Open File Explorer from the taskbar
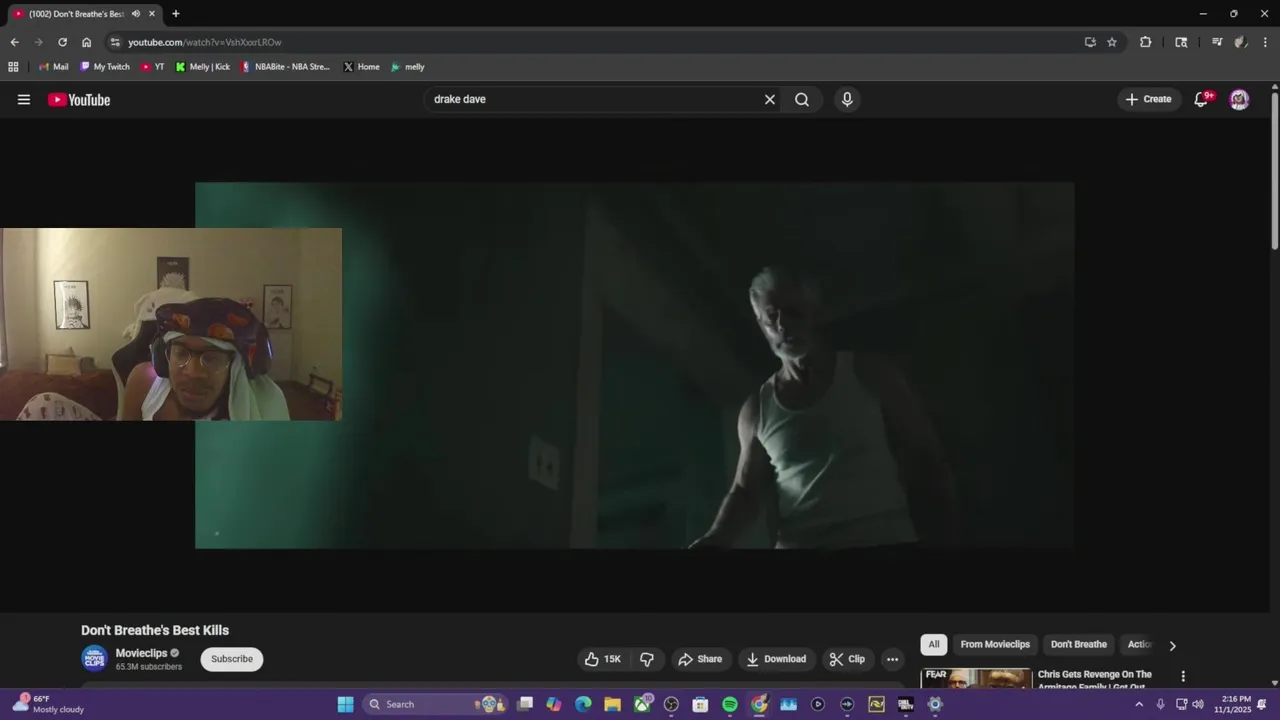Image resolution: width=1280 pixels, height=720 pixels. pos(612,704)
